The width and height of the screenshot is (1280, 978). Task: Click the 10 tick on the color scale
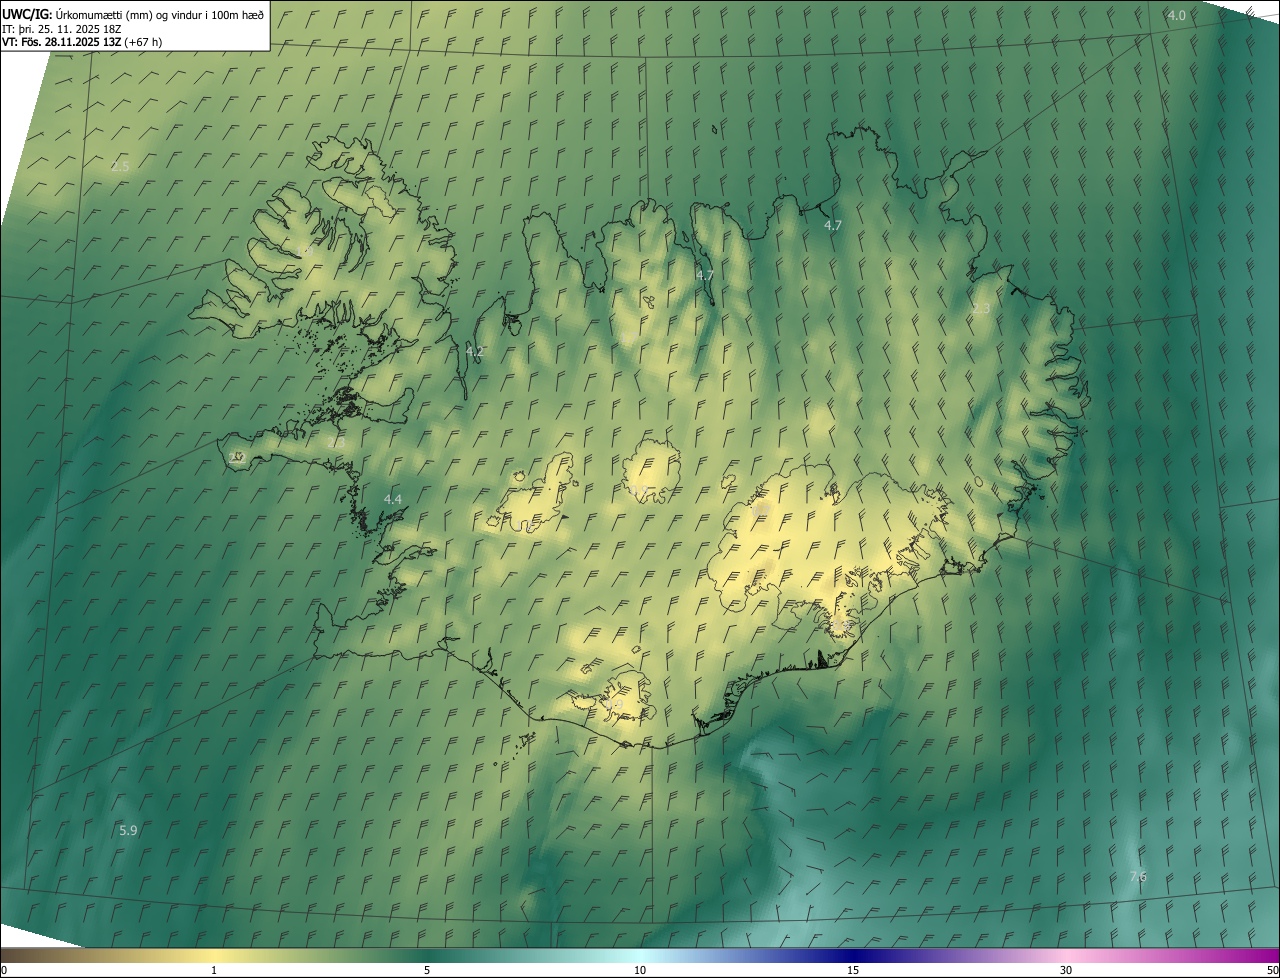(x=640, y=970)
